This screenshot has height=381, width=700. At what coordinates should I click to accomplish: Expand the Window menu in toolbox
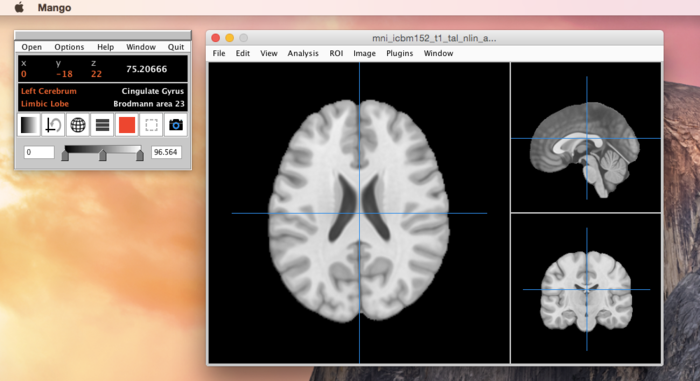click(x=141, y=47)
